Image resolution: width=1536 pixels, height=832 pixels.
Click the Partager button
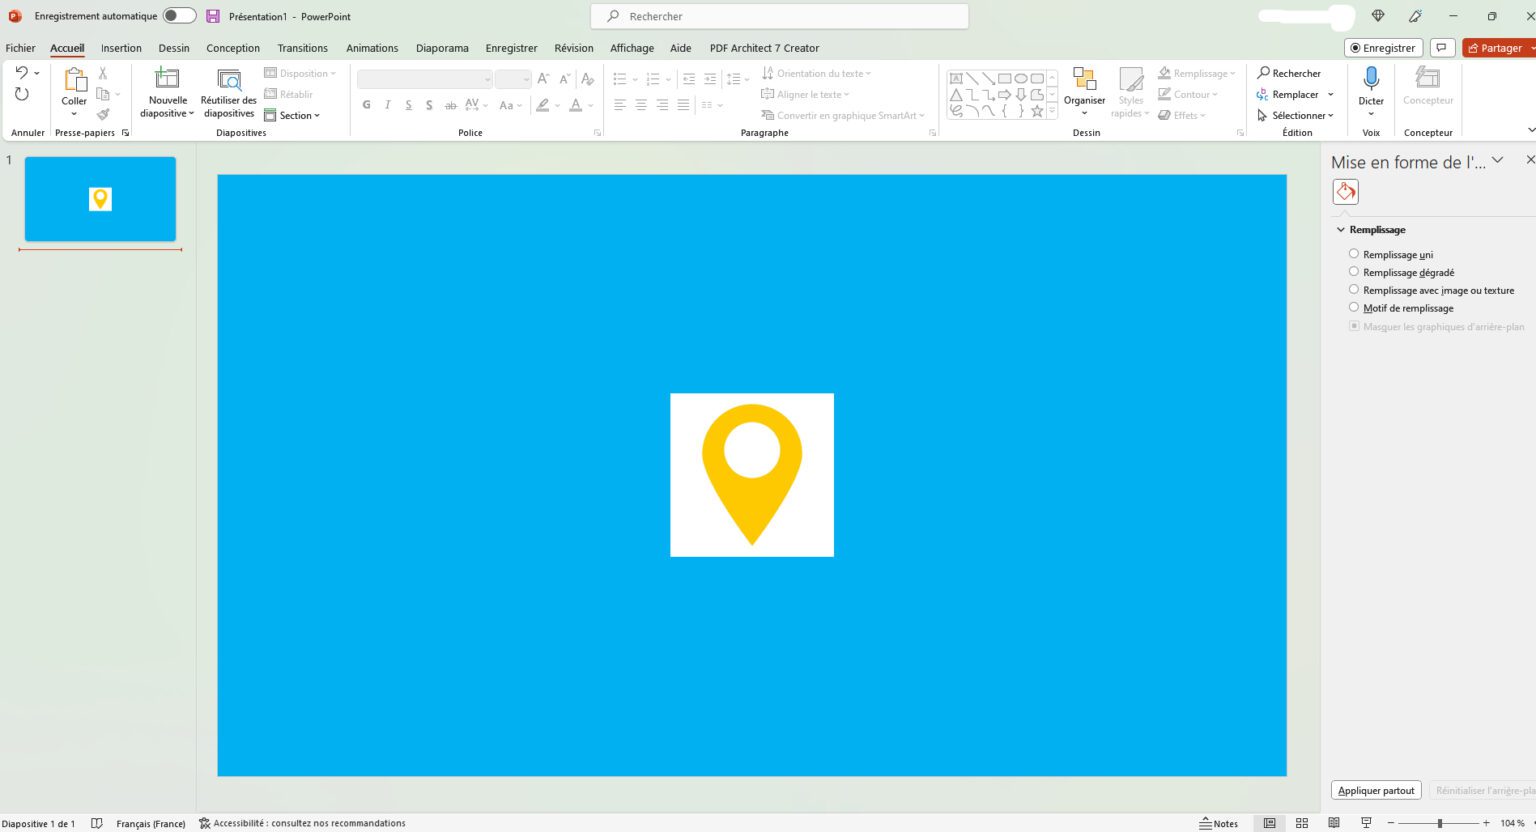point(1498,47)
